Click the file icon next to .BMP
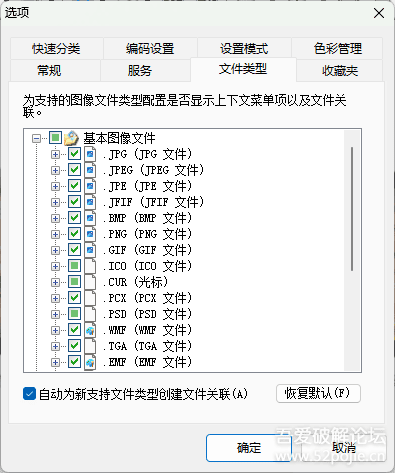The image size is (395, 473). tap(90, 218)
